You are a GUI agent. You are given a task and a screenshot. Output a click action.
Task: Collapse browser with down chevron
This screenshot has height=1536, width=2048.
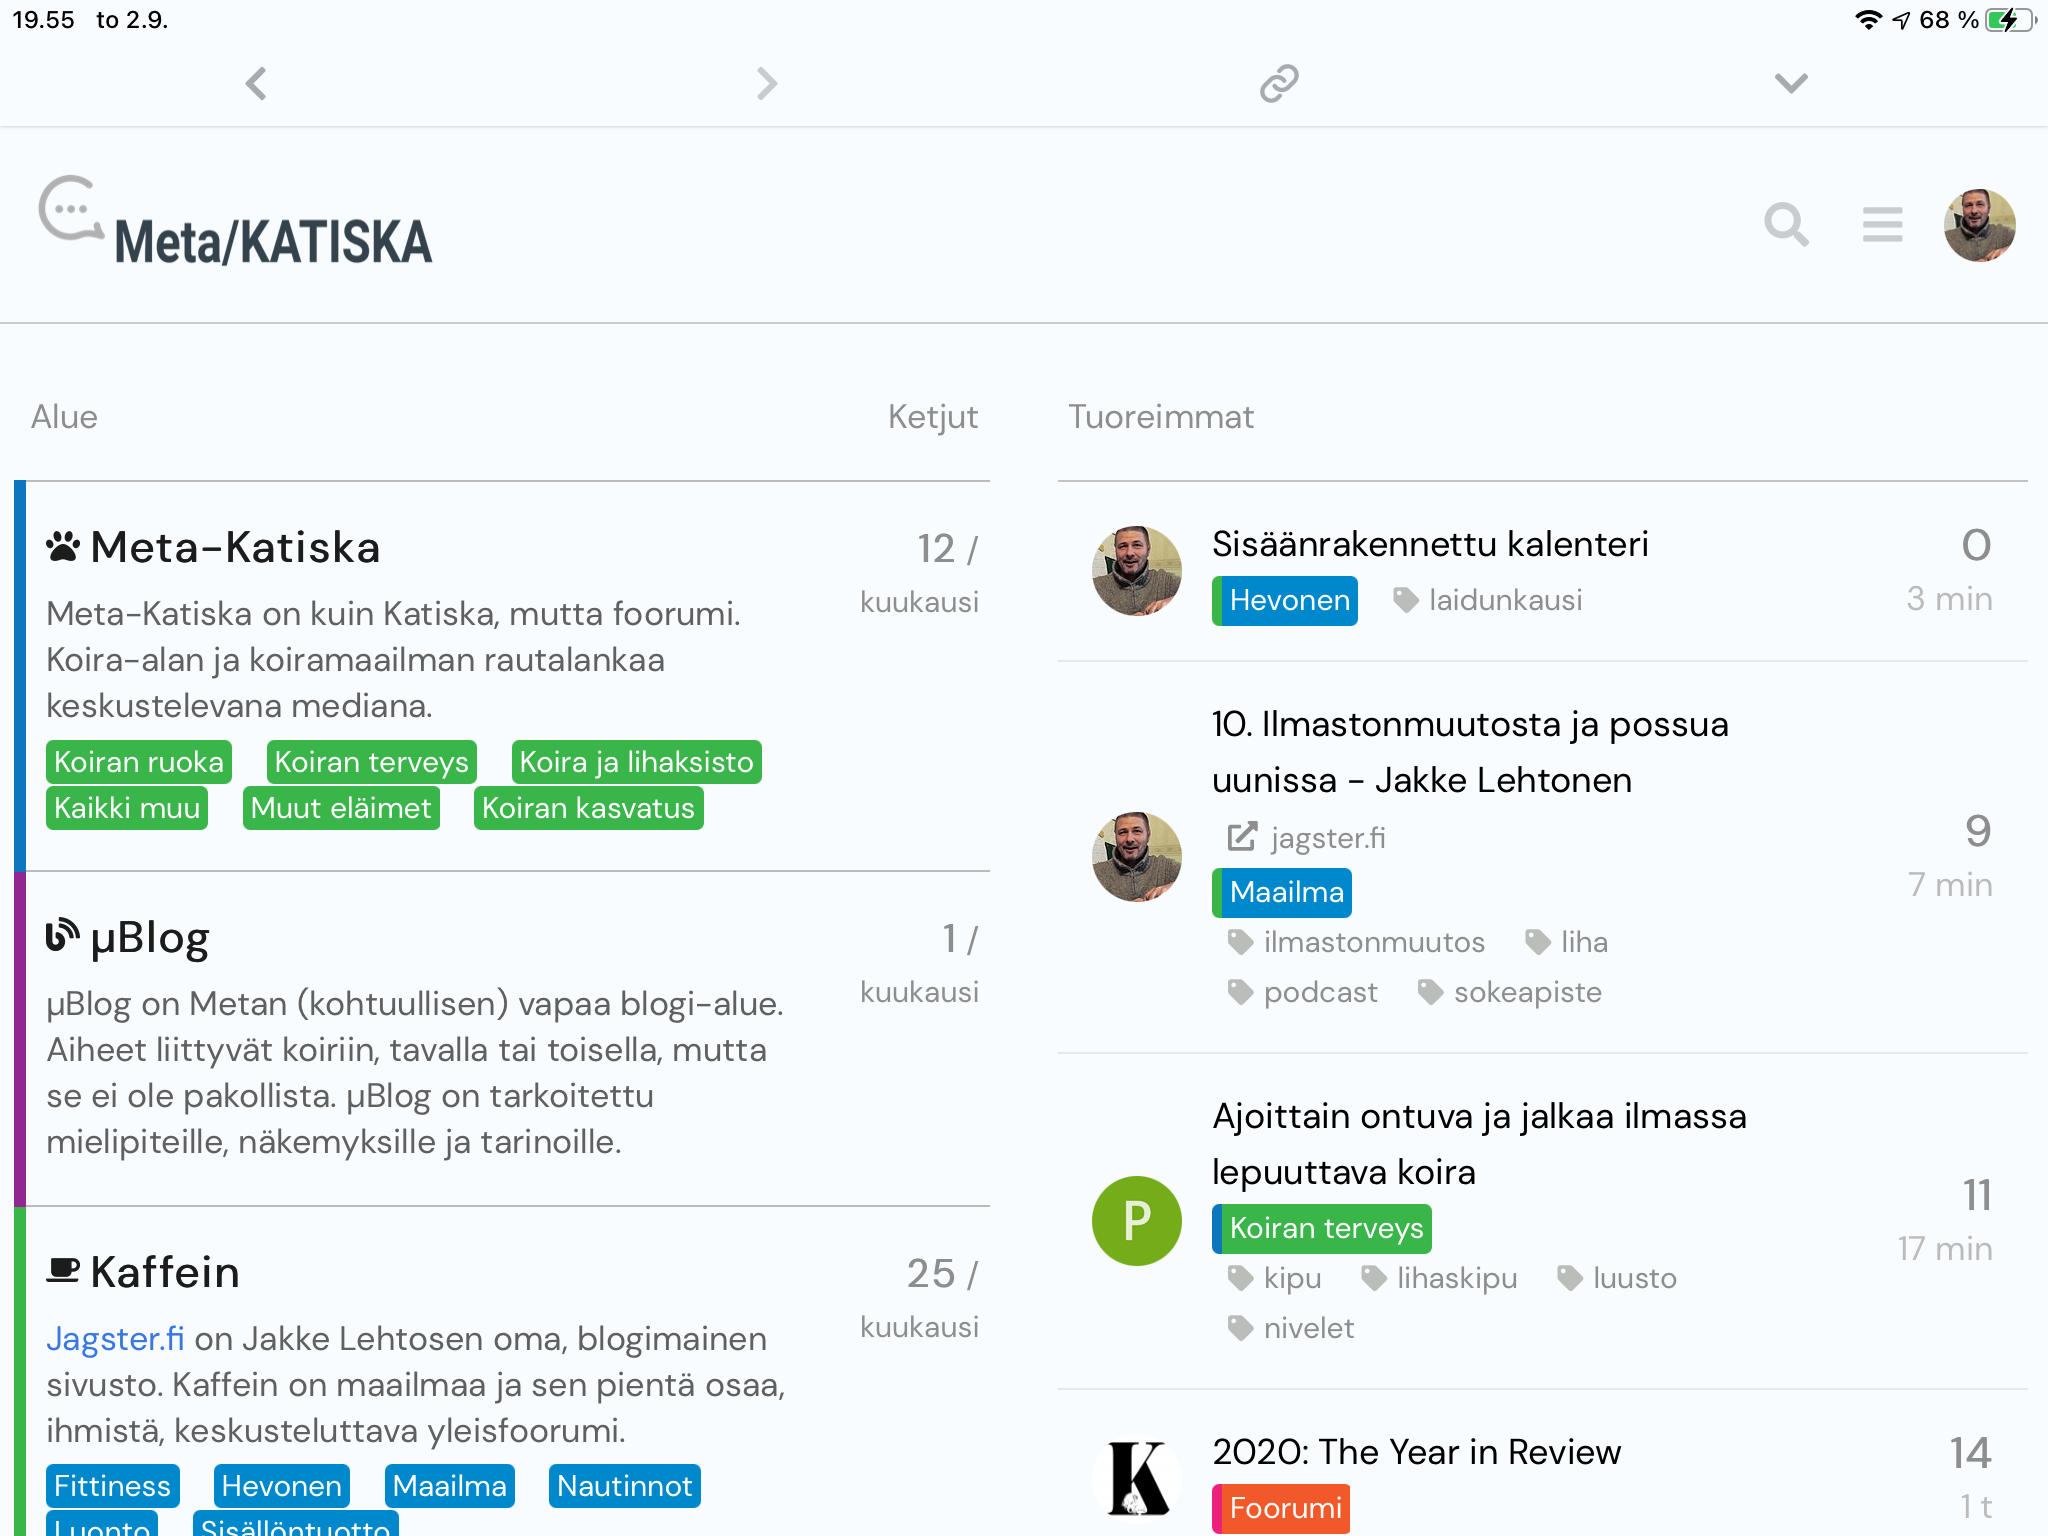tap(1791, 83)
